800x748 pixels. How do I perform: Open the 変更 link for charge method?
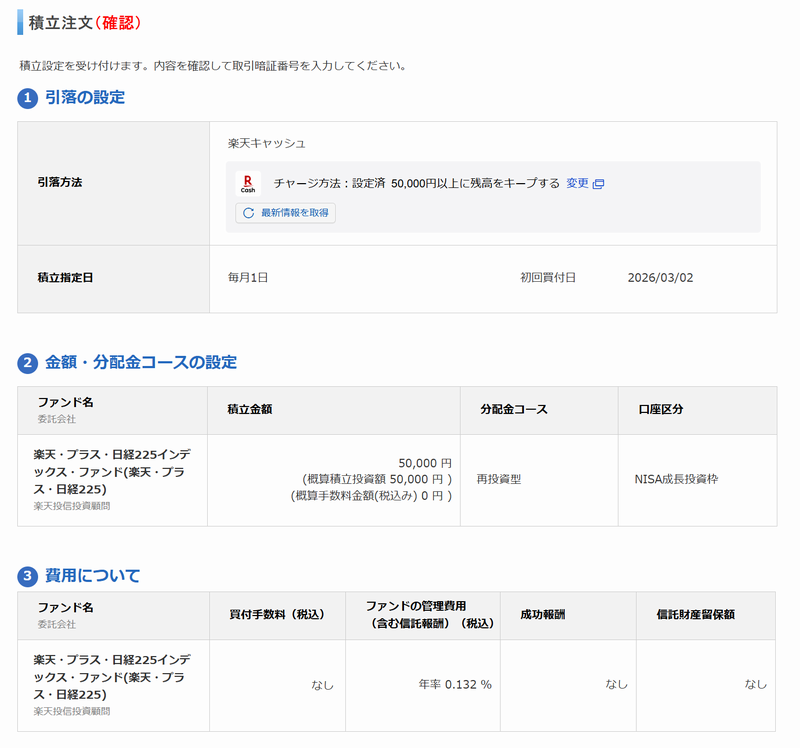tap(578, 183)
